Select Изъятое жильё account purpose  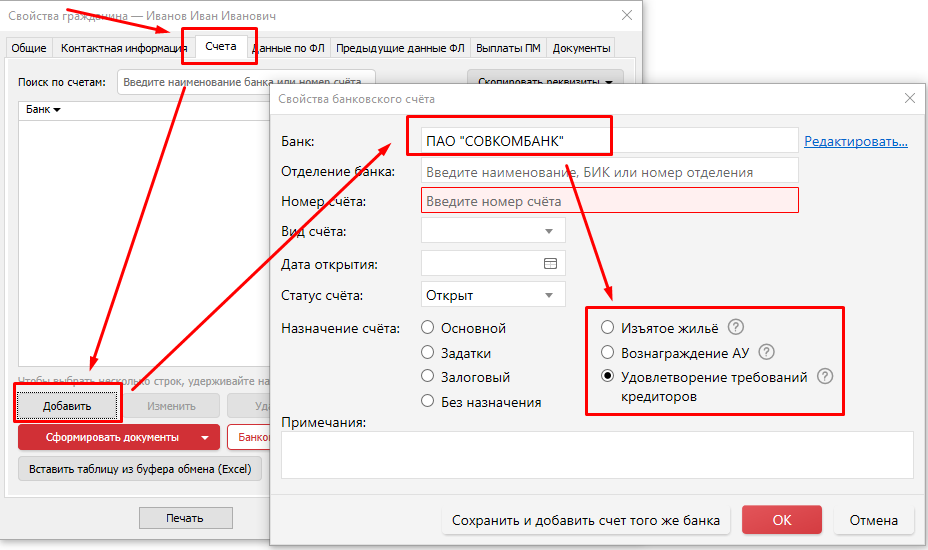pyautogui.click(x=607, y=327)
